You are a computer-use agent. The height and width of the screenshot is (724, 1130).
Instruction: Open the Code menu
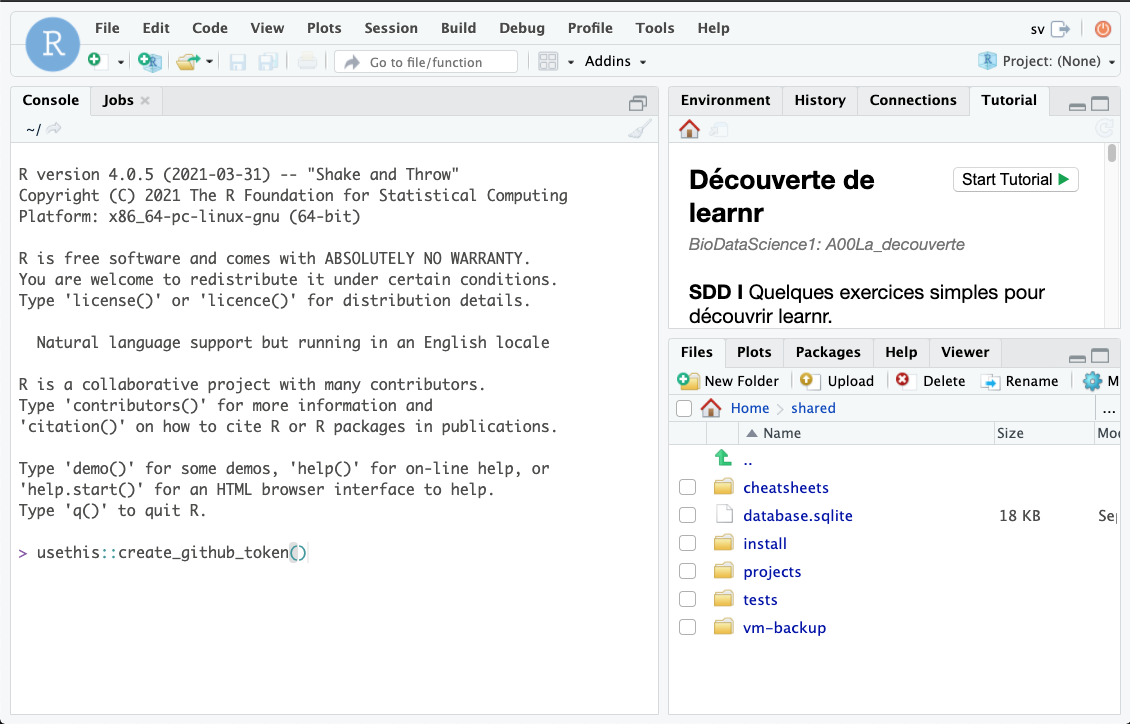point(210,28)
